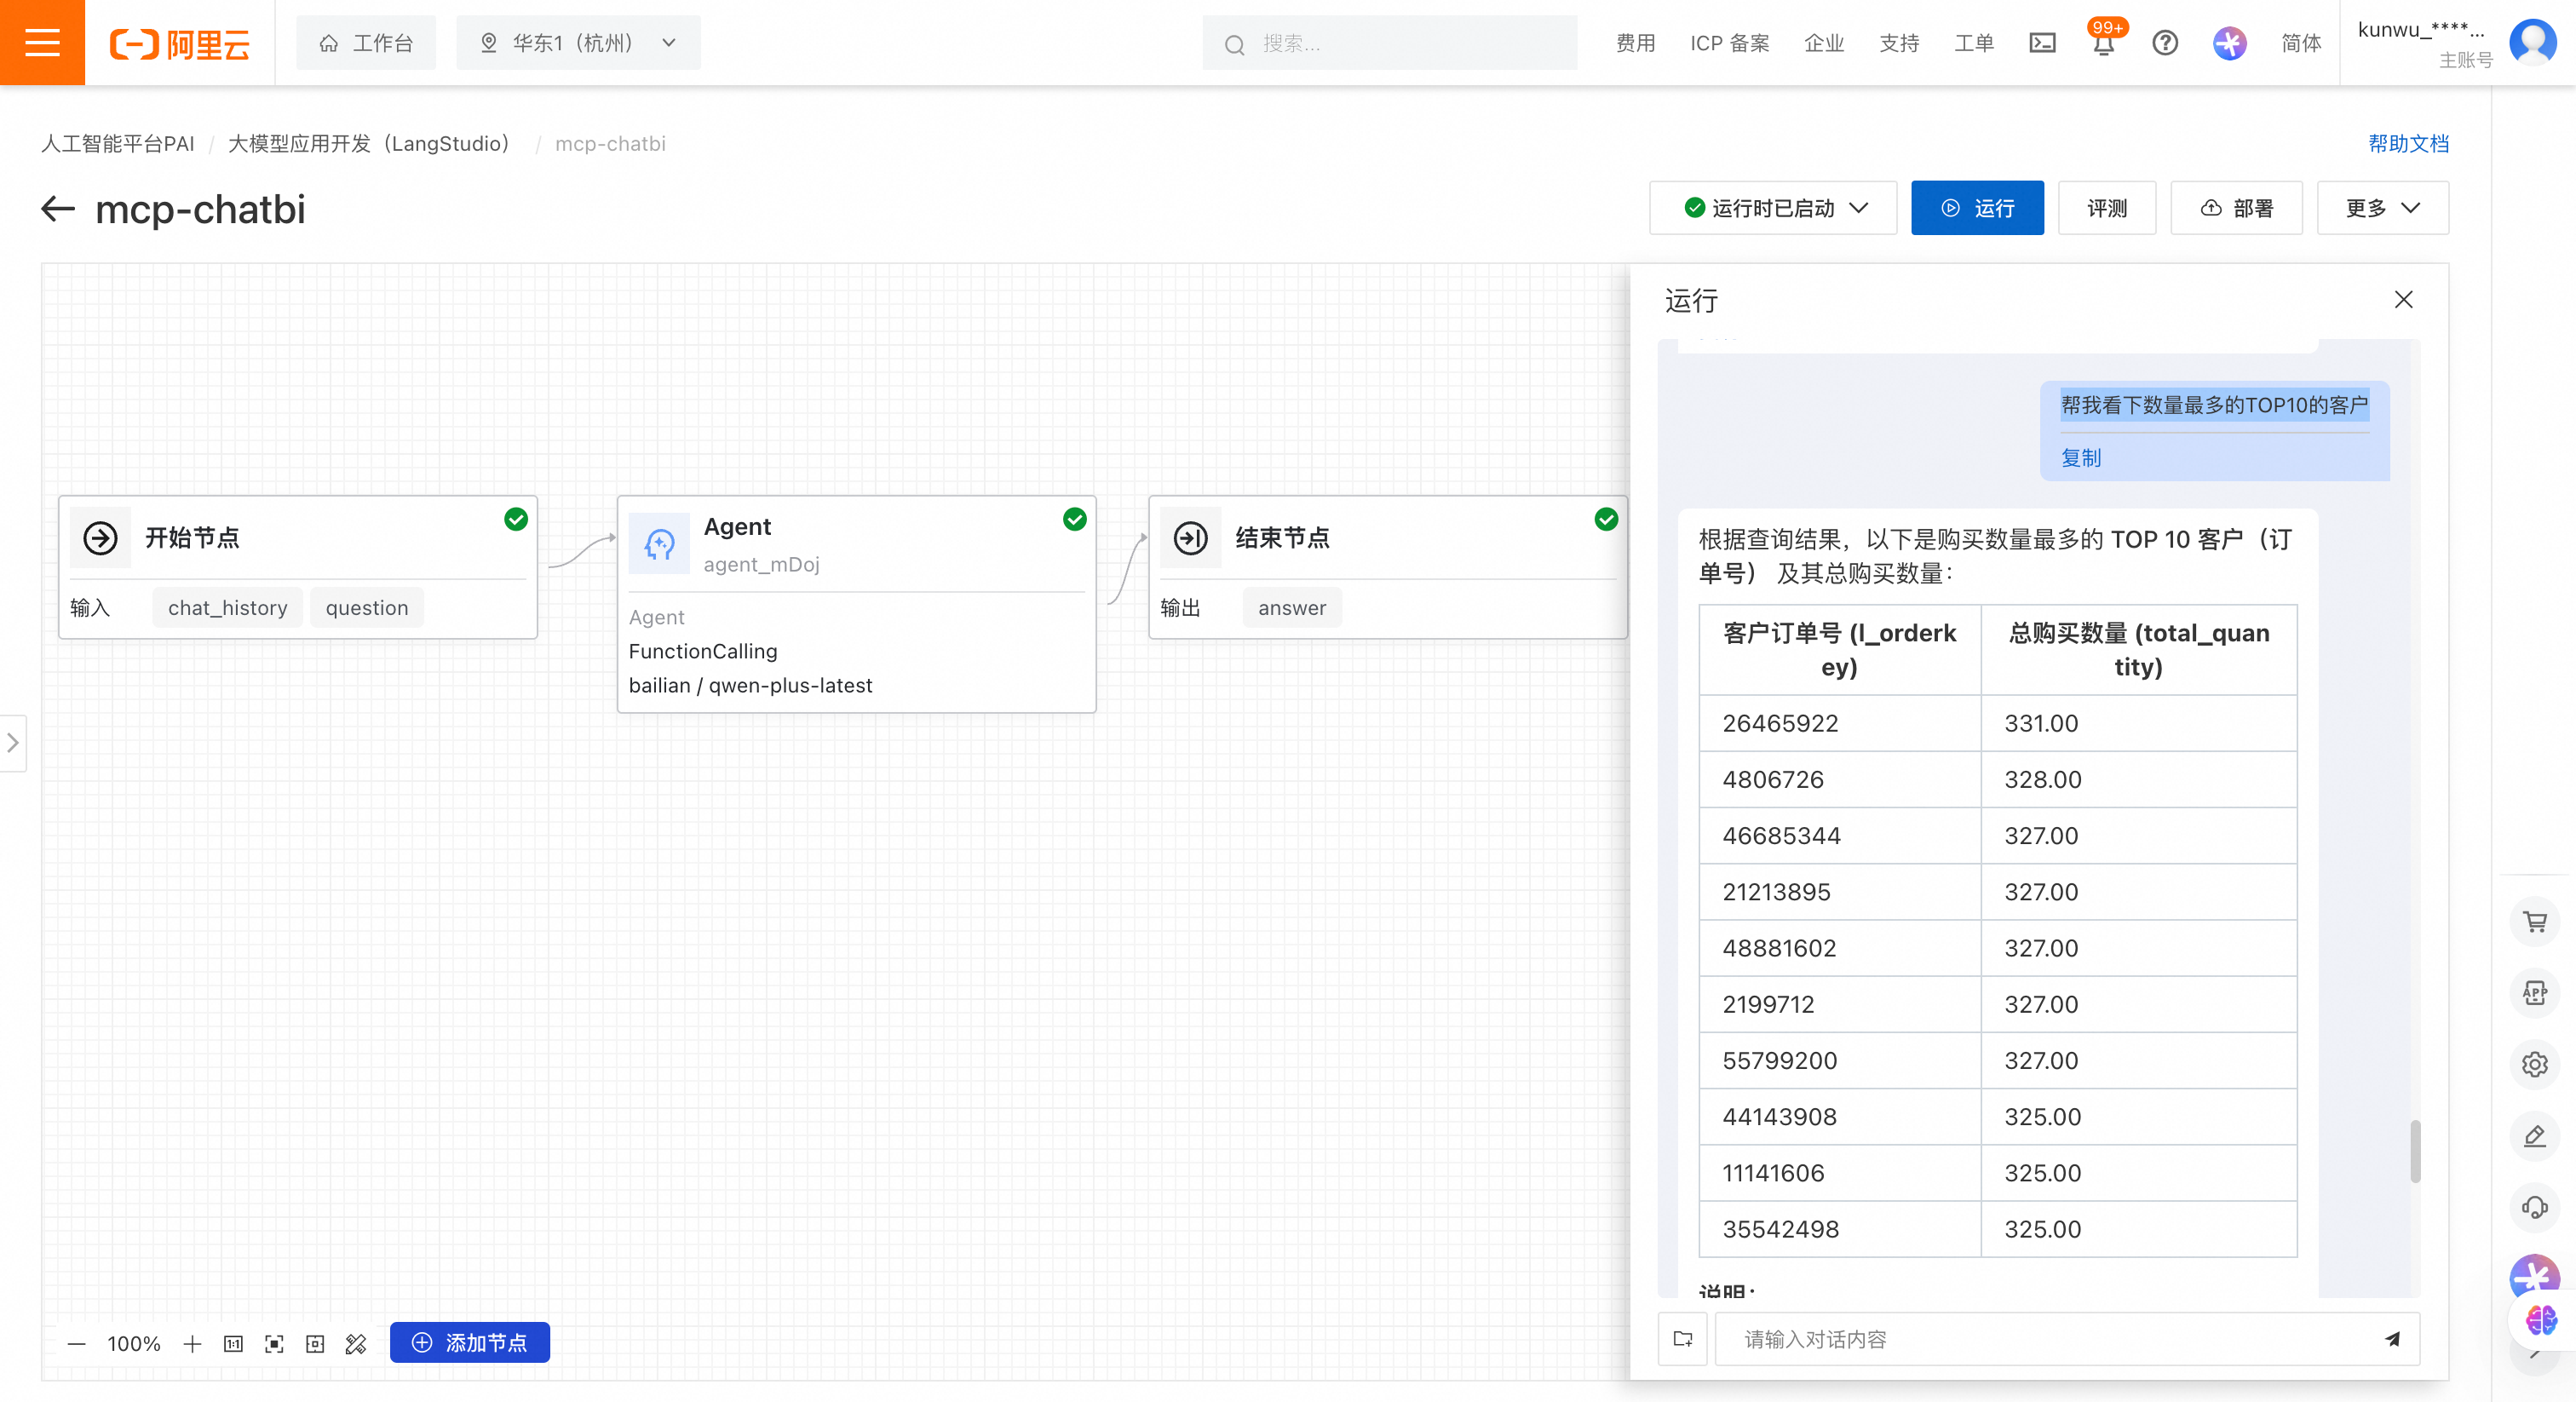Click the auto-layout tidy icon
The height and width of the screenshot is (1402, 2576).
356,1344
